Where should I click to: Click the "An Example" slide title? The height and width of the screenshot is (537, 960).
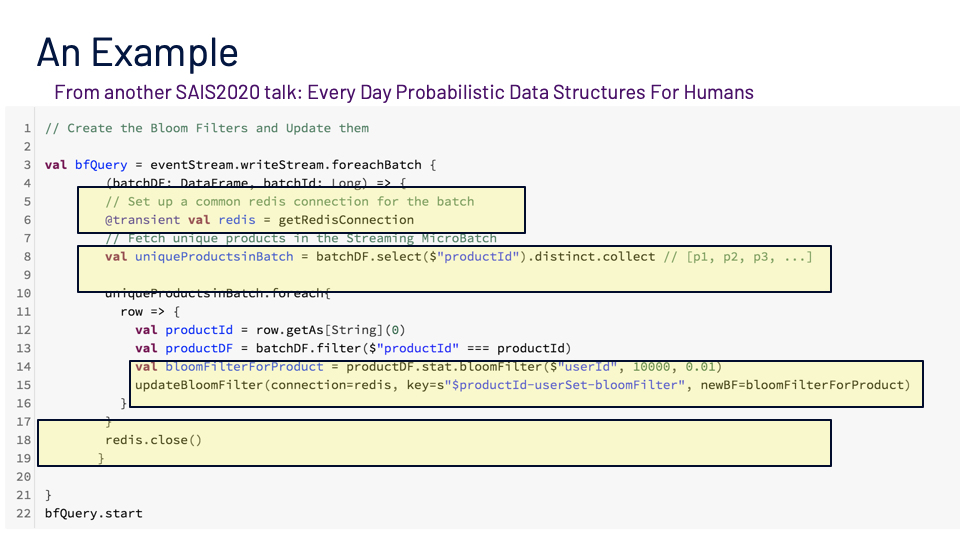[137, 52]
